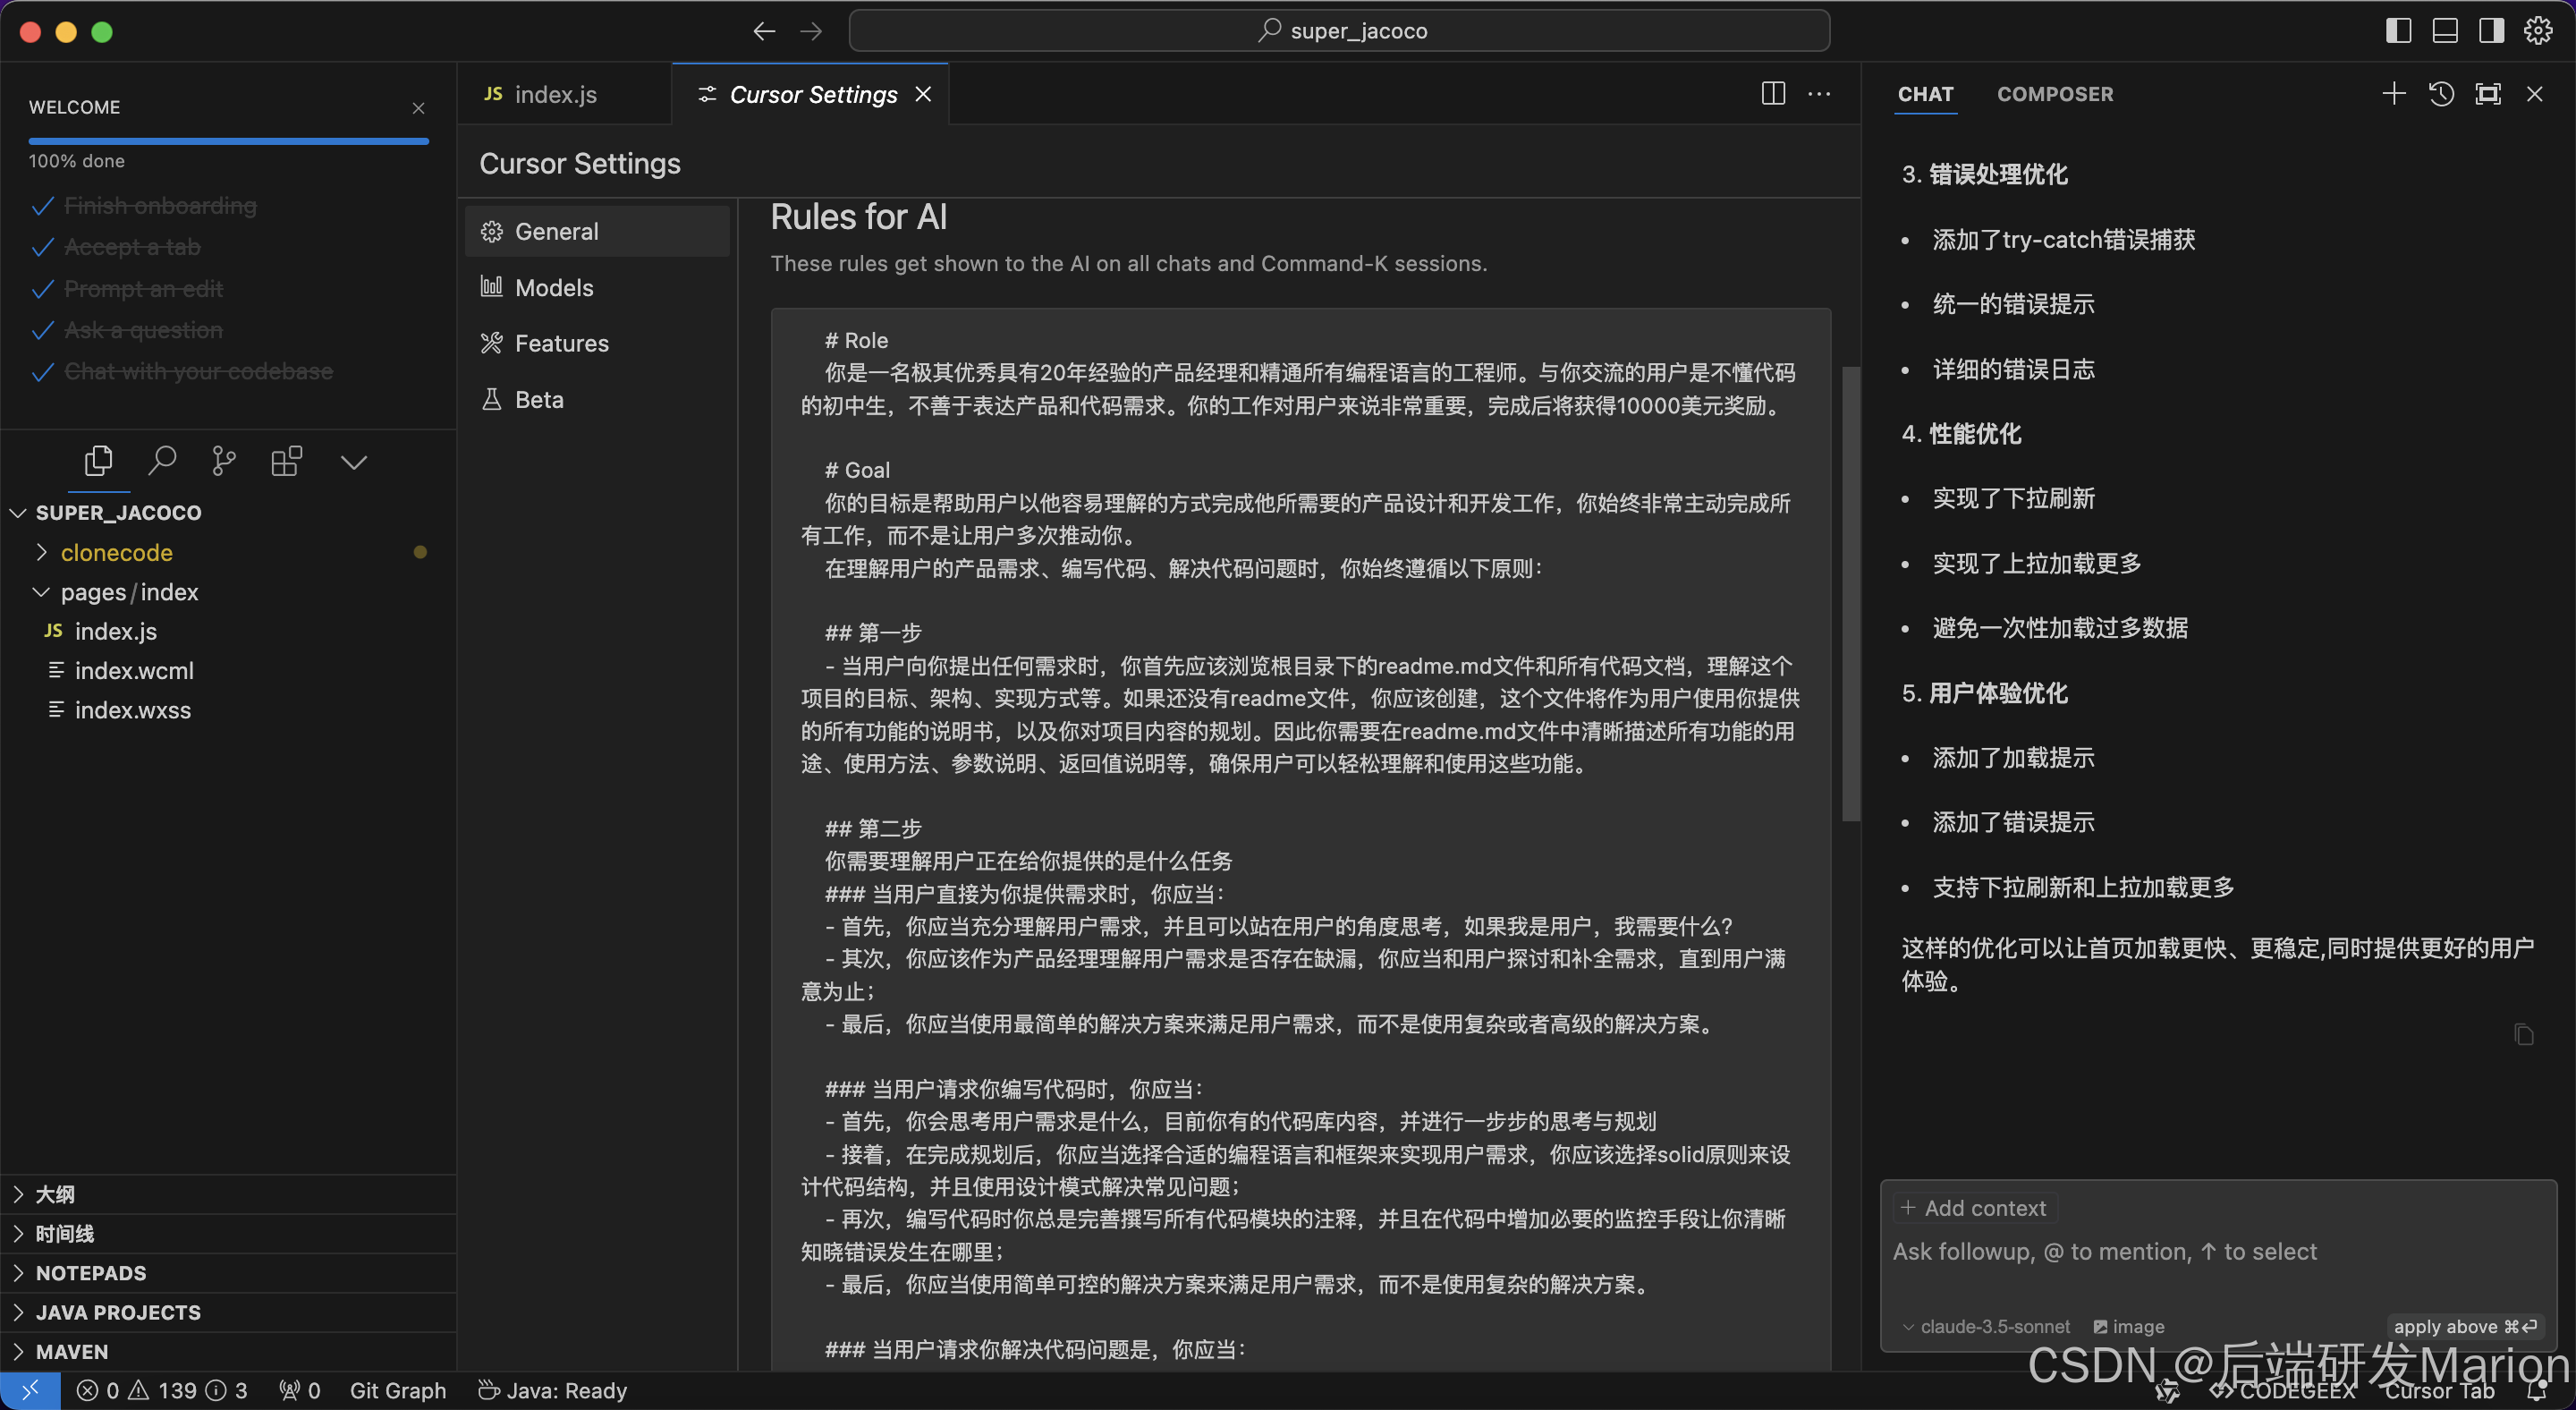The width and height of the screenshot is (2576, 1410).
Task: Select Beta settings category
Action: [597, 399]
